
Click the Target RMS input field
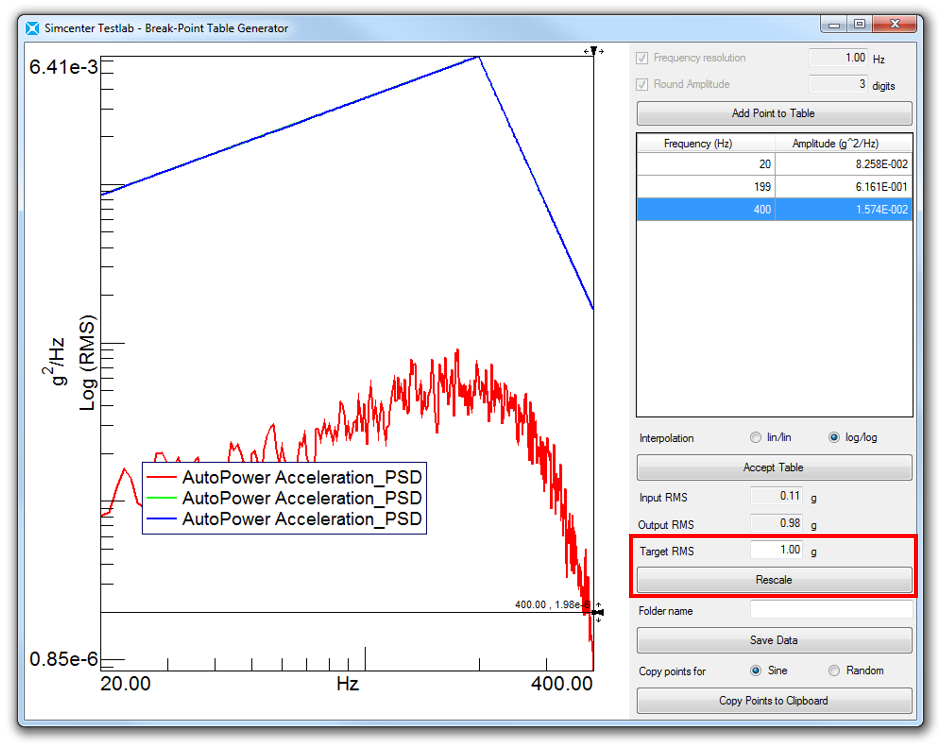(776, 550)
